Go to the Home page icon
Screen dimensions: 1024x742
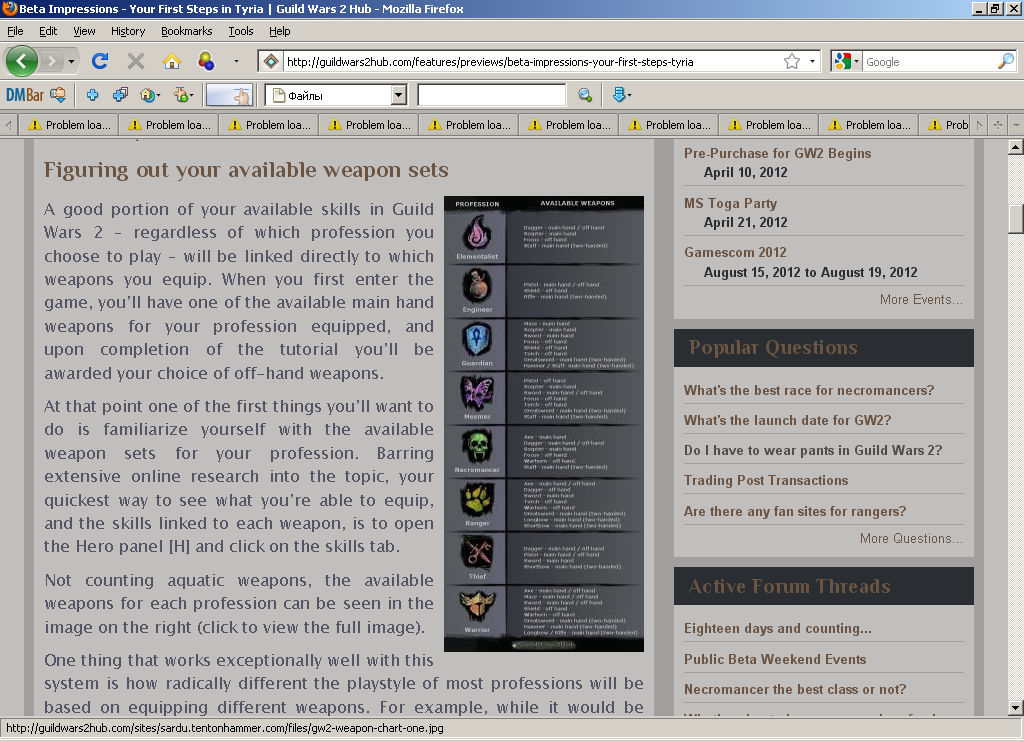pos(172,61)
